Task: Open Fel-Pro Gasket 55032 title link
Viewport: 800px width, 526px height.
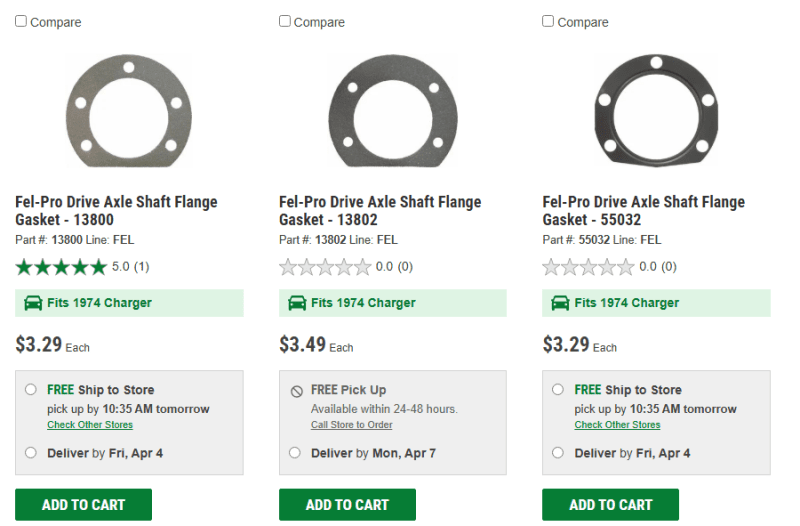Action: 643,211
